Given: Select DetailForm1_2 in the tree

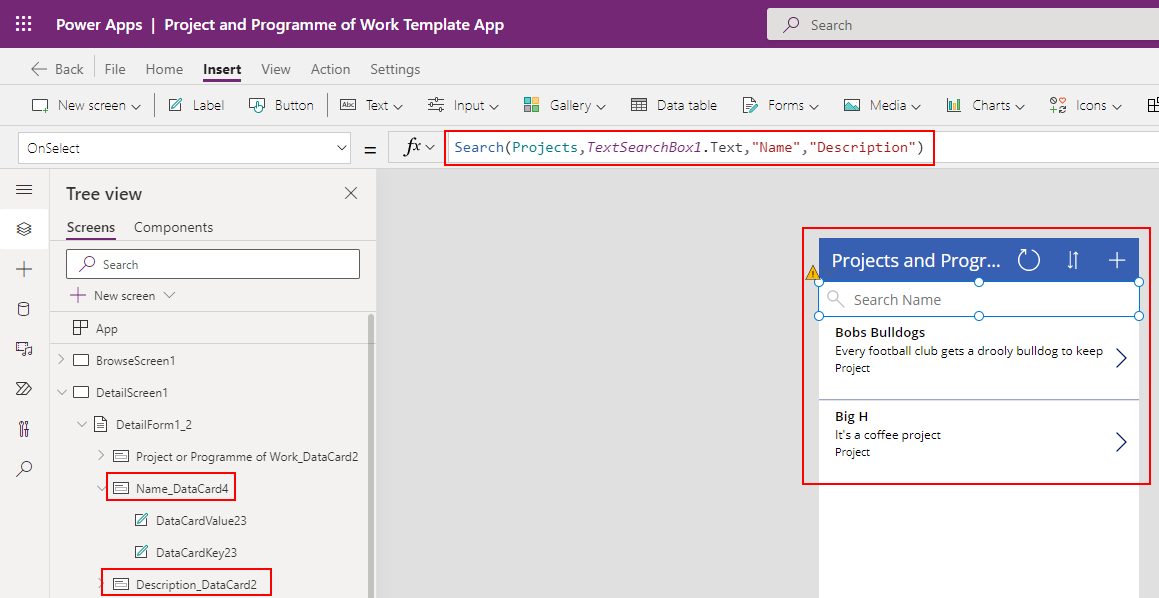Looking at the screenshot, I should (x=152, y=424).
